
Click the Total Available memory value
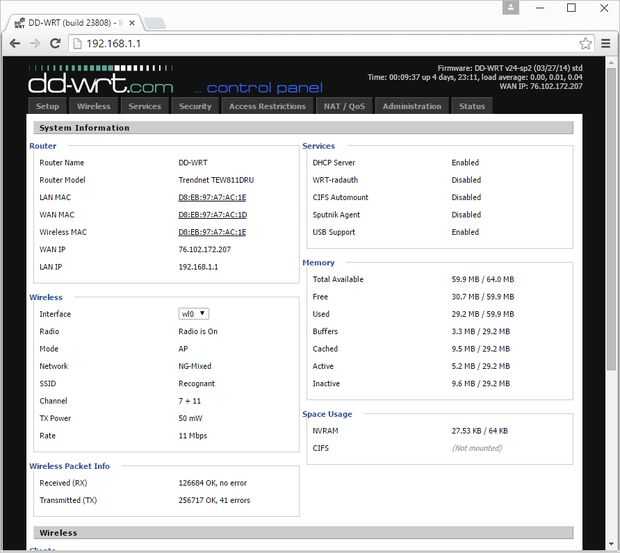(x=483, y=279)
